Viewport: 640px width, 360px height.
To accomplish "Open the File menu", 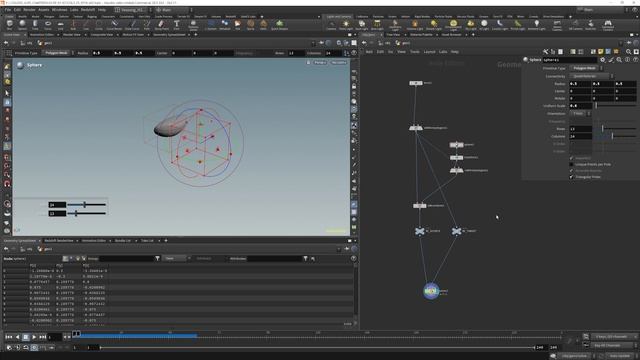I will pyautogui.click(x=8, y=10).
